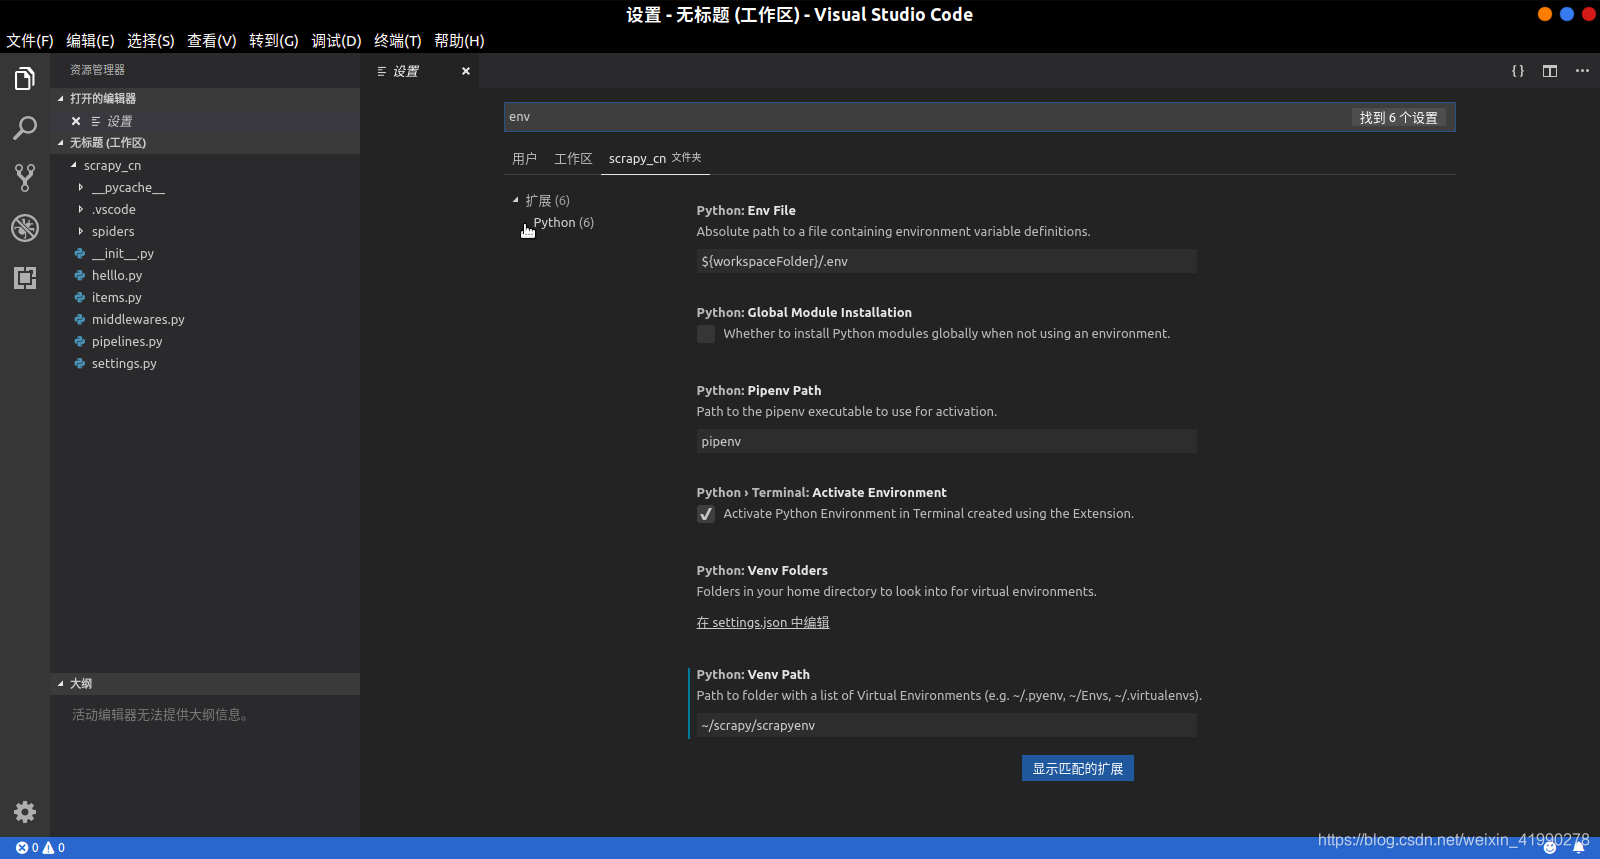Open the Source Control view icon
Screen dimensions: 1600x859
click(x=25, y=178)
